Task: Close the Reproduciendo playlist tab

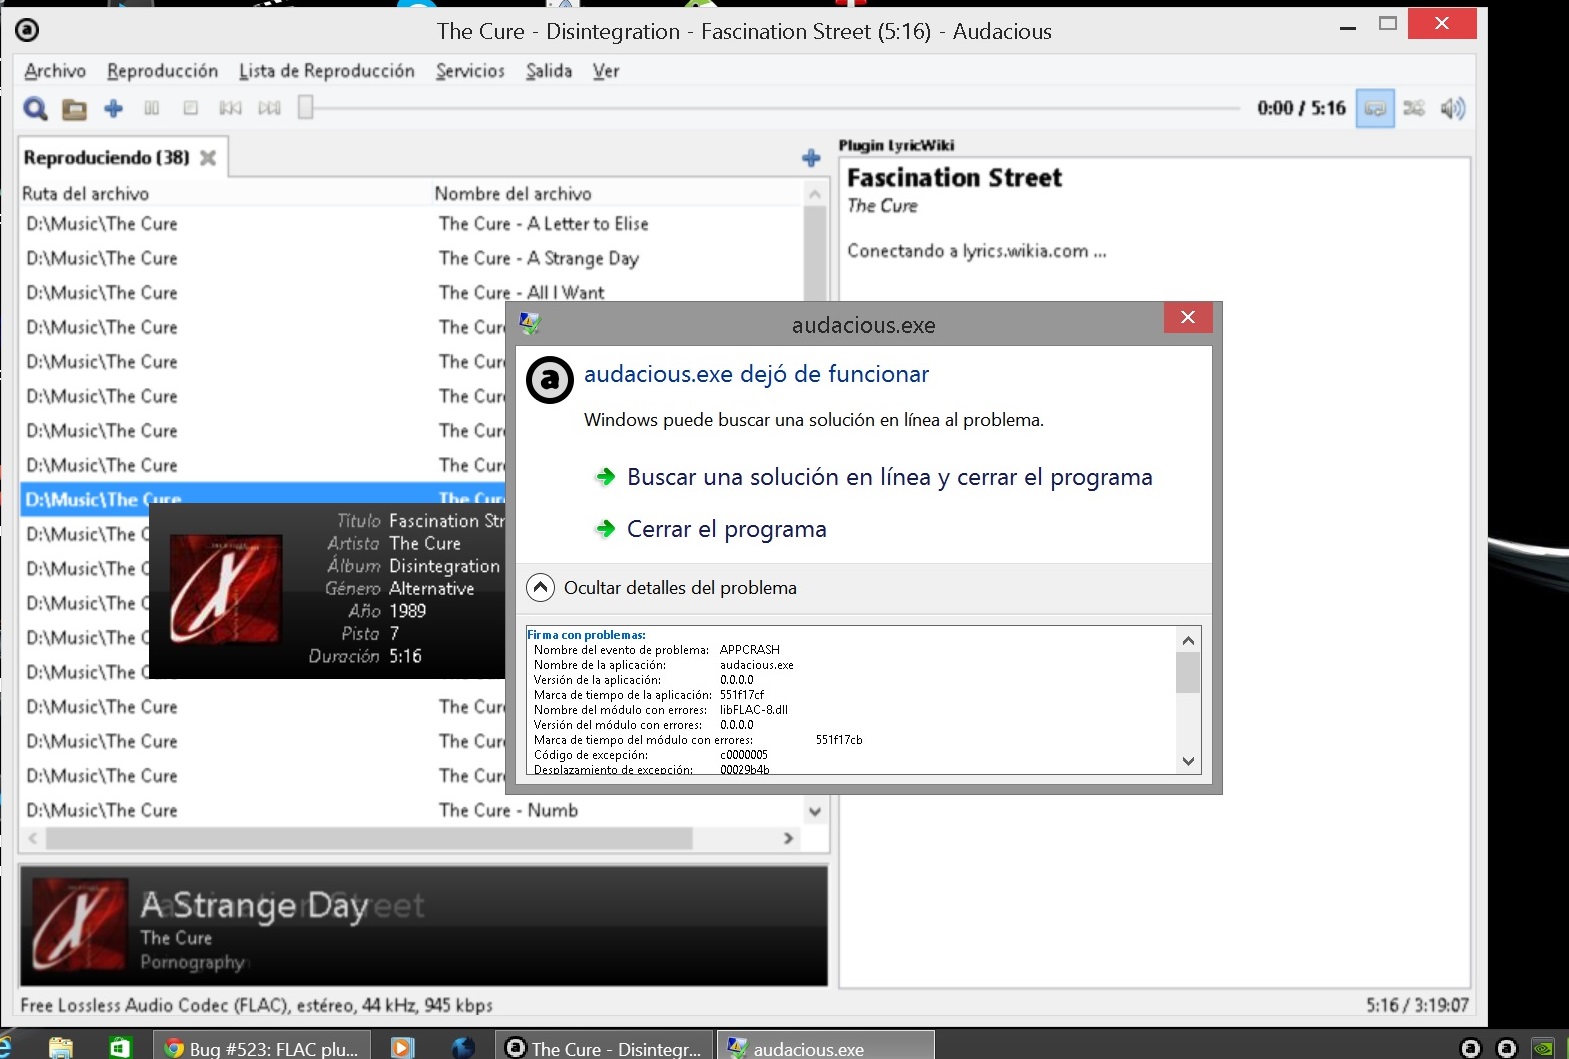Action: (x=208, y=157)
